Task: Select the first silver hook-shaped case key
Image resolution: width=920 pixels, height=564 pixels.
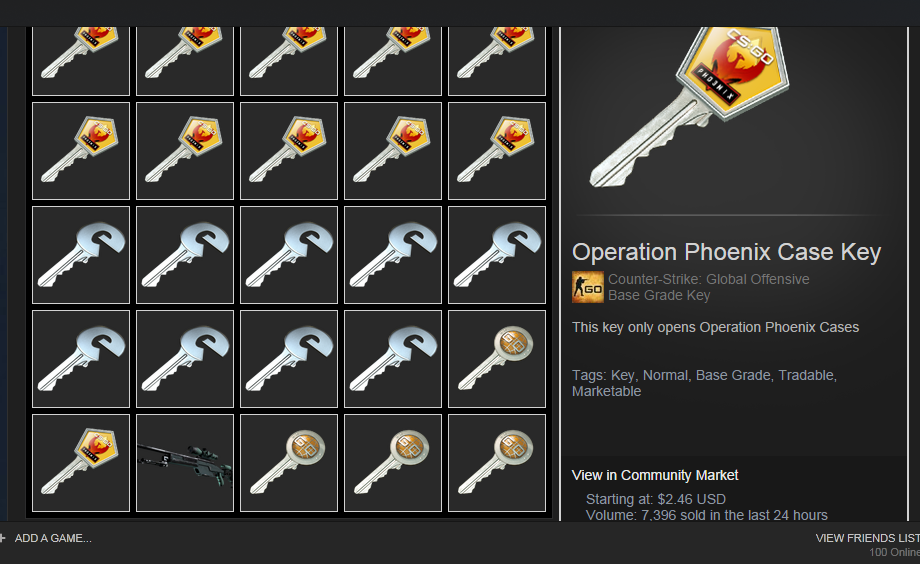Action: click(x=81, y=255)
